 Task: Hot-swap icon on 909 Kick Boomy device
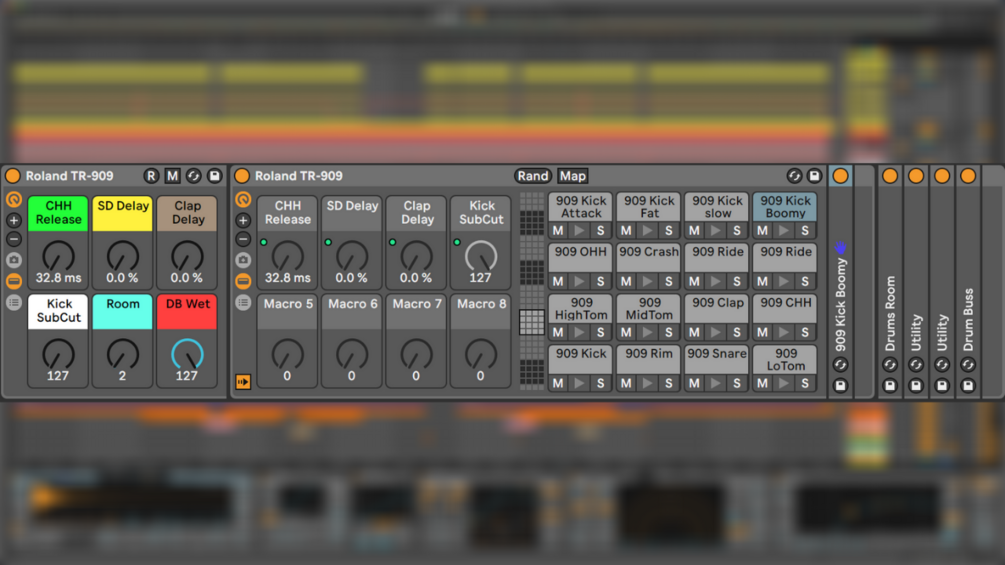[x=840, y=364]
